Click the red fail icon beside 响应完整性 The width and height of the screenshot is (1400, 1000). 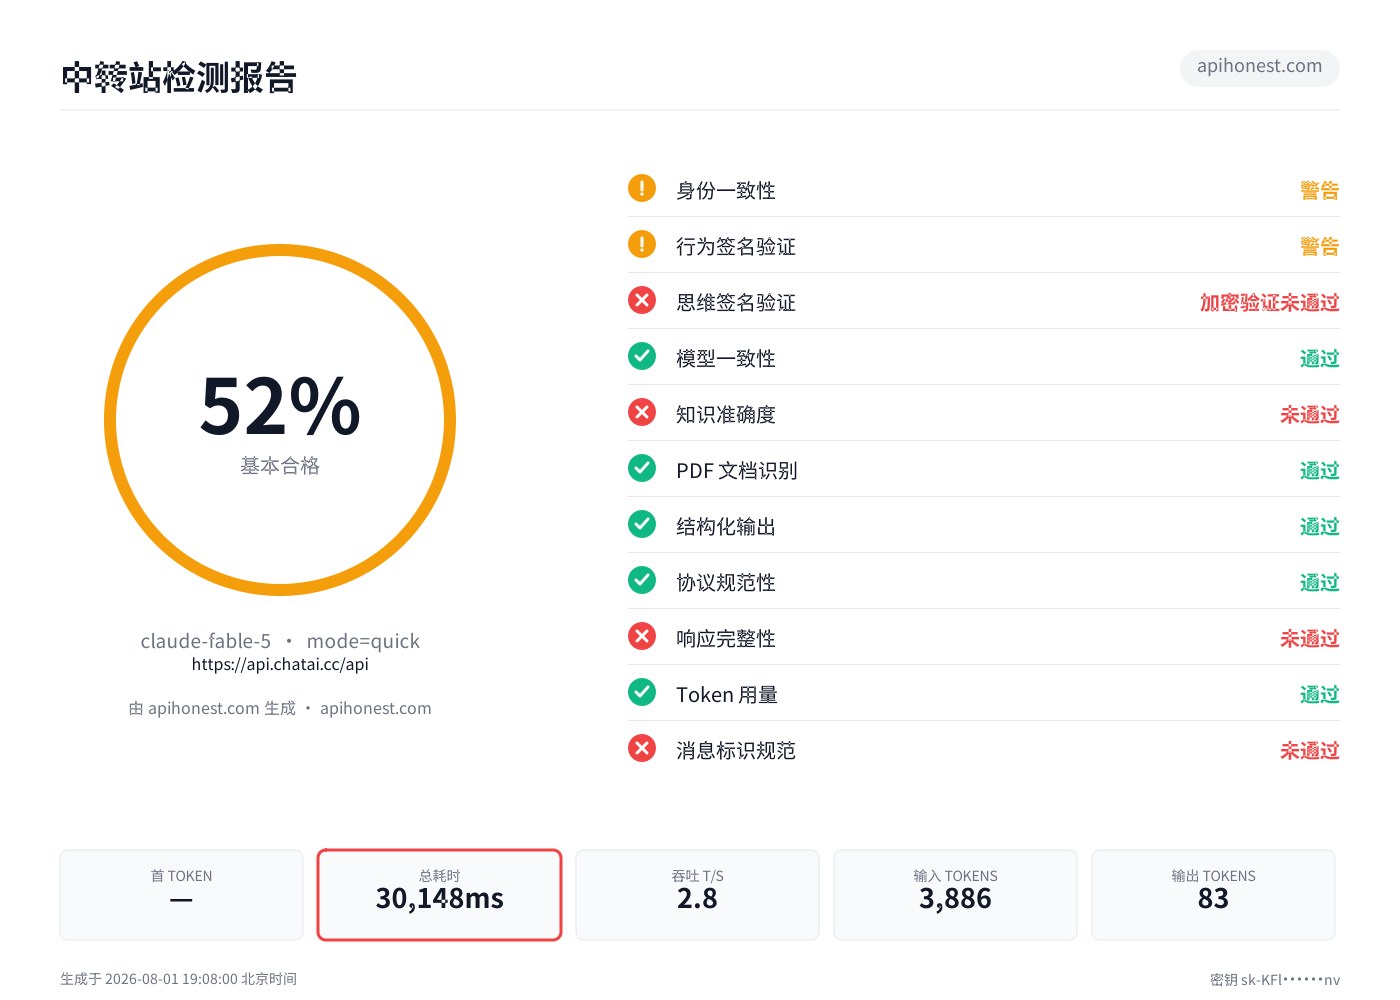click(642, 636)
